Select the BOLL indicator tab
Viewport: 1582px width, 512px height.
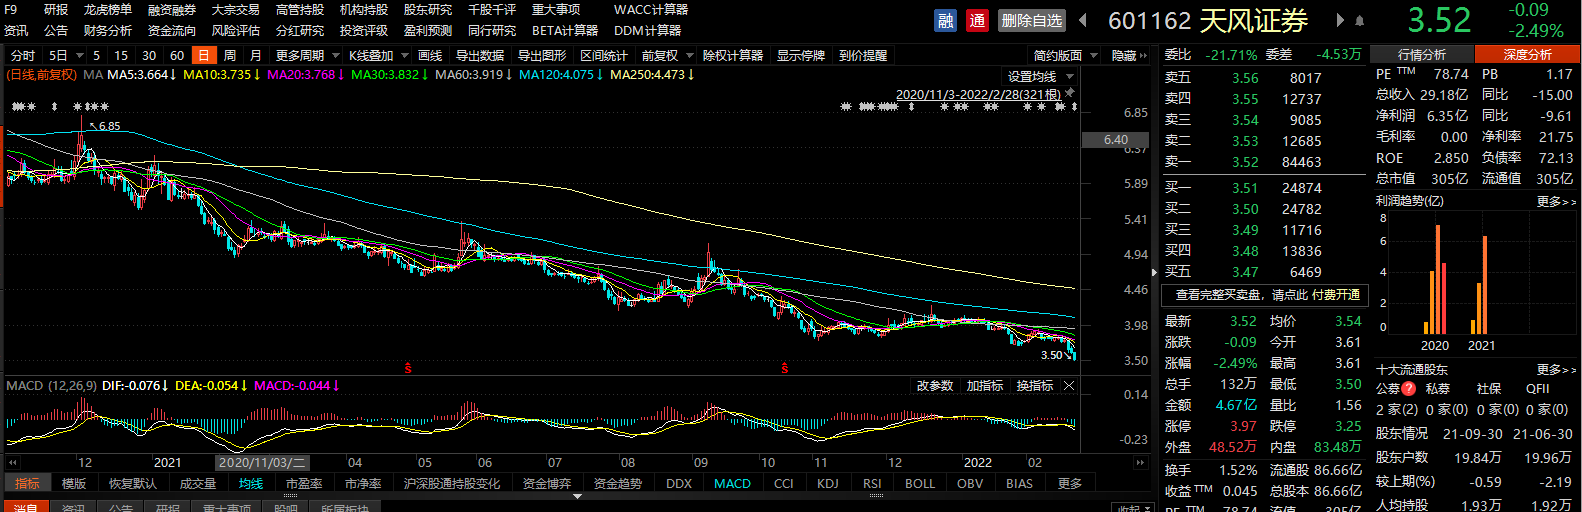pyautogui.click(x=920, y=484)
